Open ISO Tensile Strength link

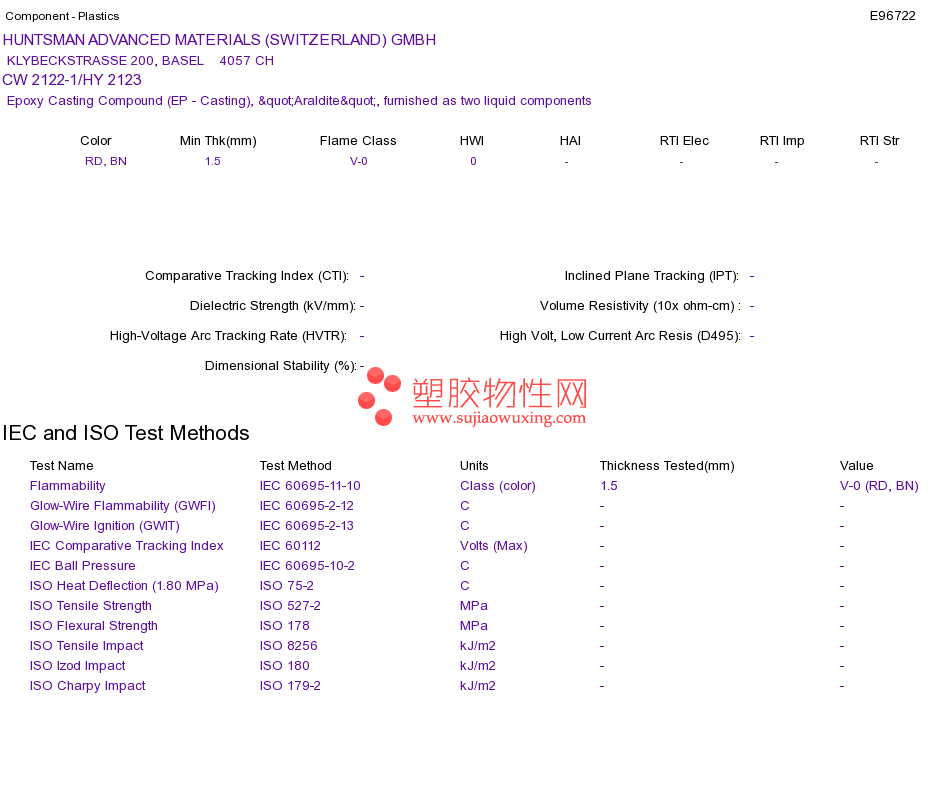[91, 606]
